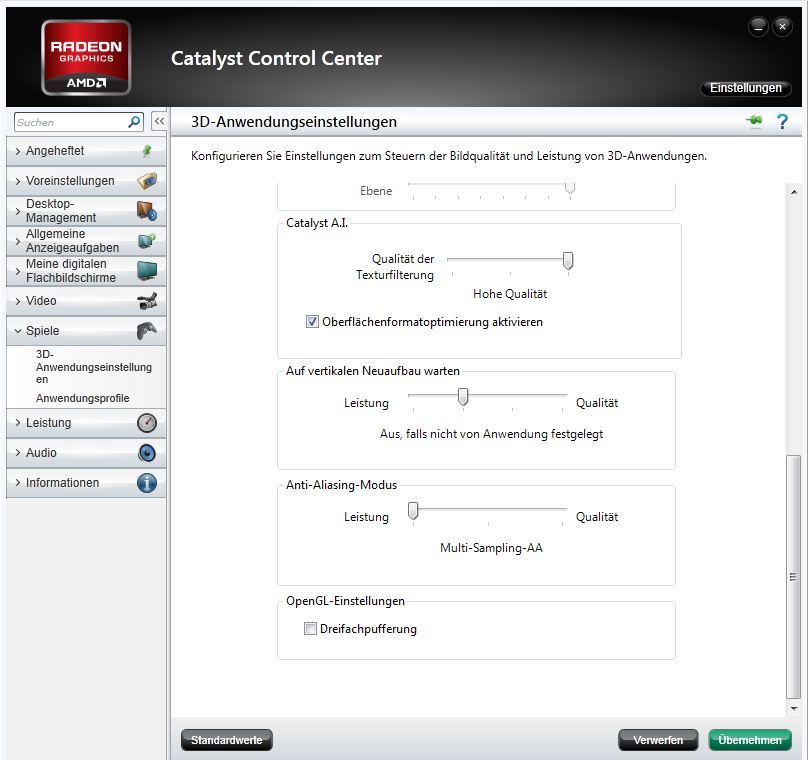Select the Audio menu entry

[86, 453]
